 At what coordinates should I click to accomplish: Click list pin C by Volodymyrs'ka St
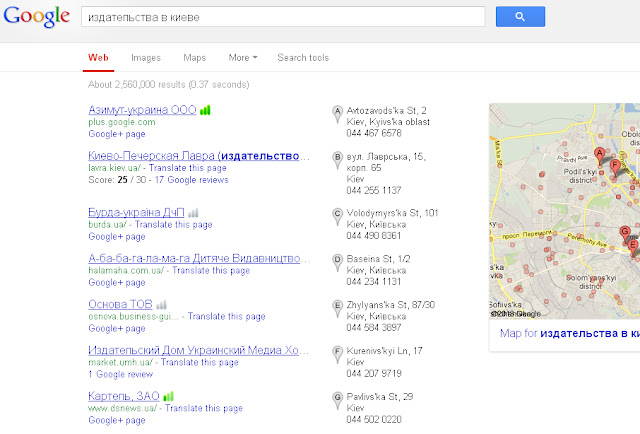point(338,216)
